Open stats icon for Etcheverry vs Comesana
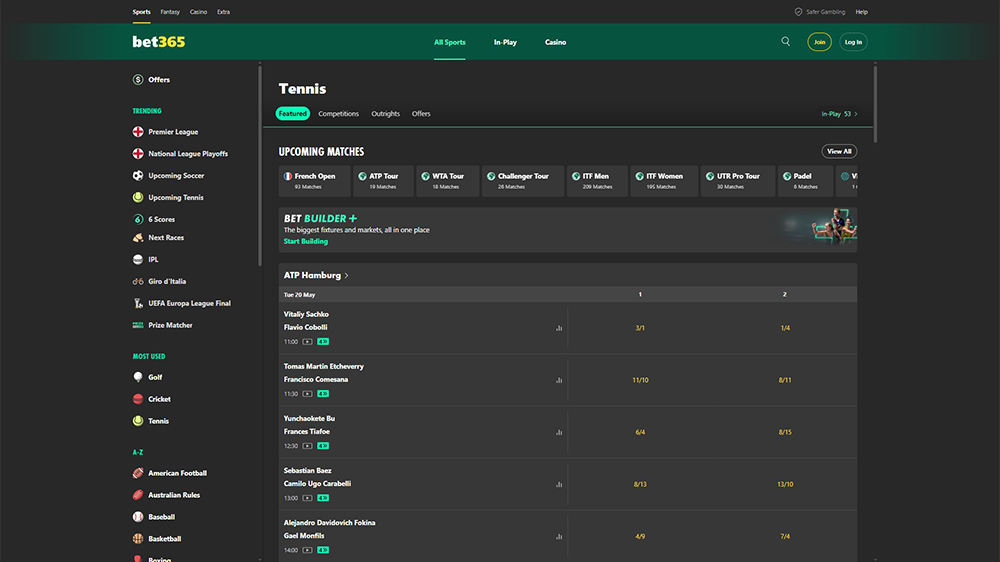This screenshot has width=1000, height=562. (x=559, y=380)
